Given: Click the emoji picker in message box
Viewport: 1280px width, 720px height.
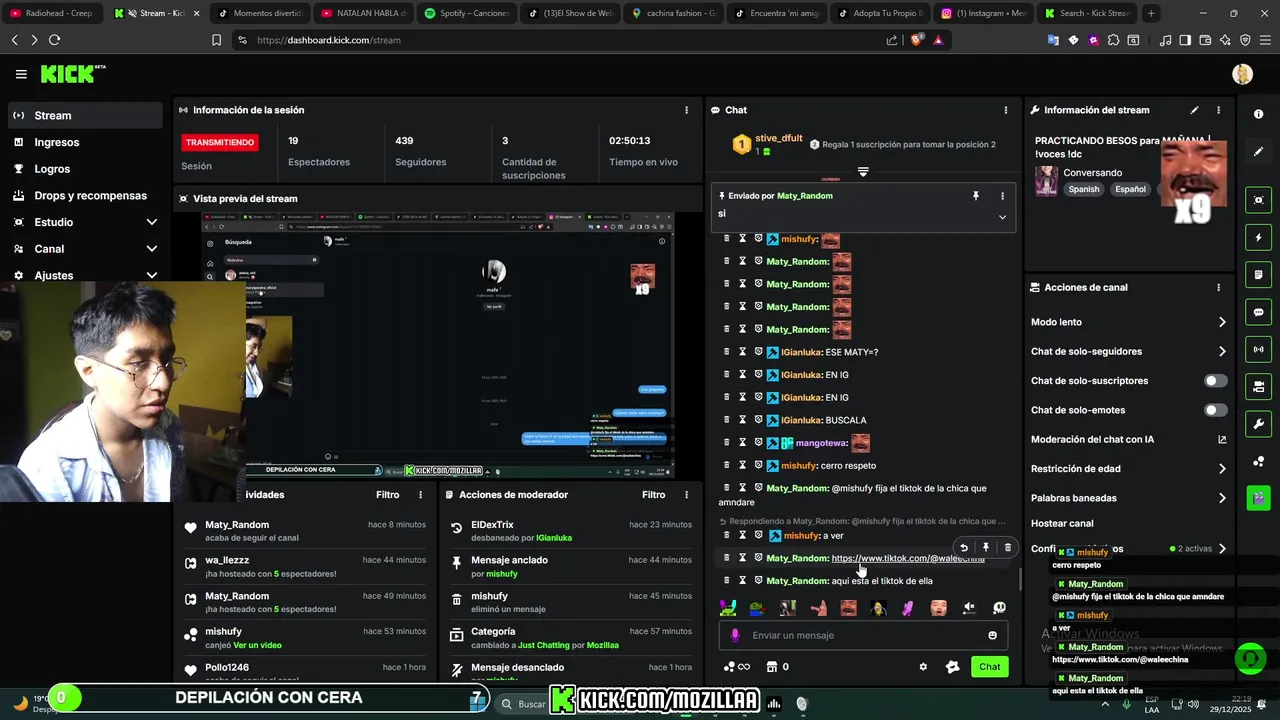Looking at the screenshot, I should coord(992,635).
